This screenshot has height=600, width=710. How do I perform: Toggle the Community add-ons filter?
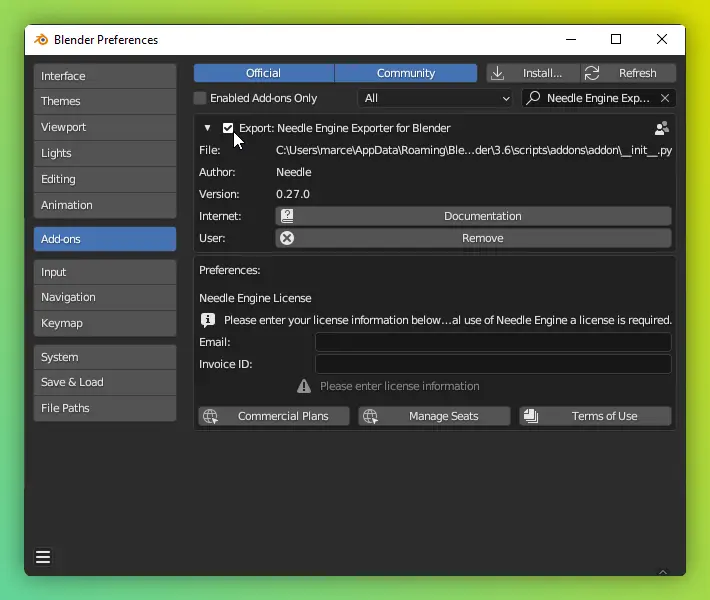(406, 73)
